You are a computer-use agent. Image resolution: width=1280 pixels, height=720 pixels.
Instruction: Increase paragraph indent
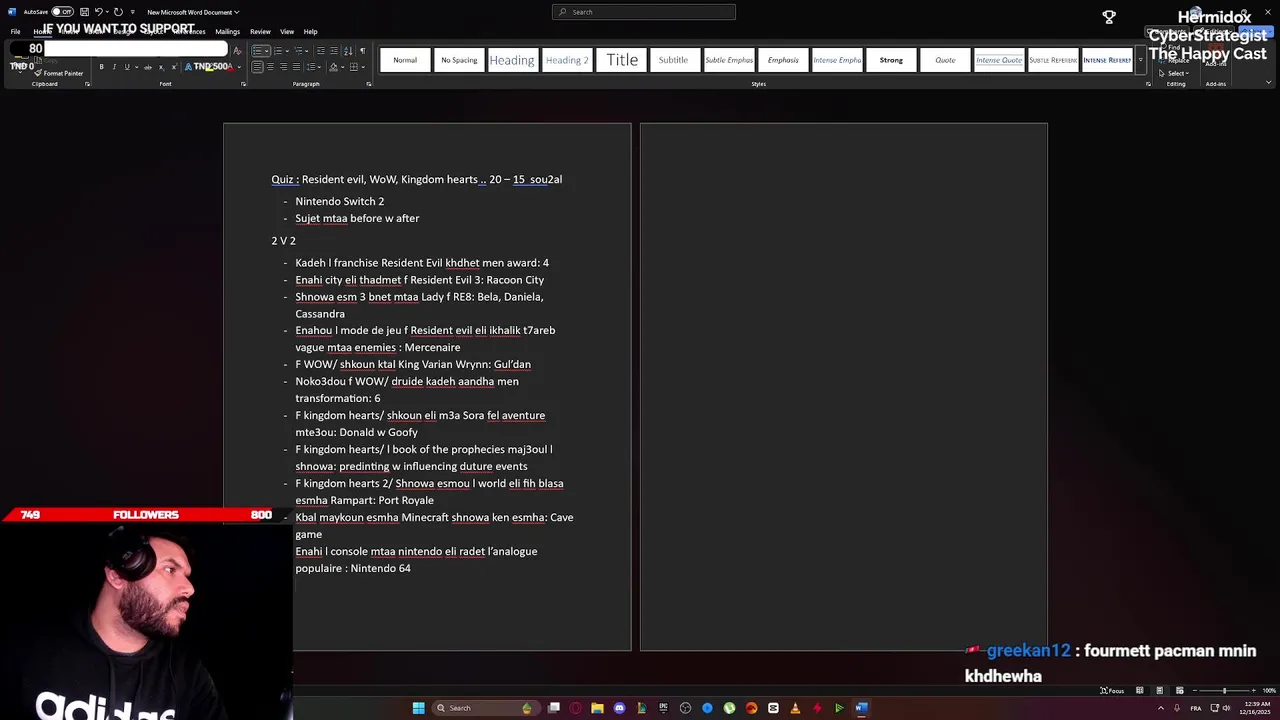pyautogui.click(x=333, y=51)
